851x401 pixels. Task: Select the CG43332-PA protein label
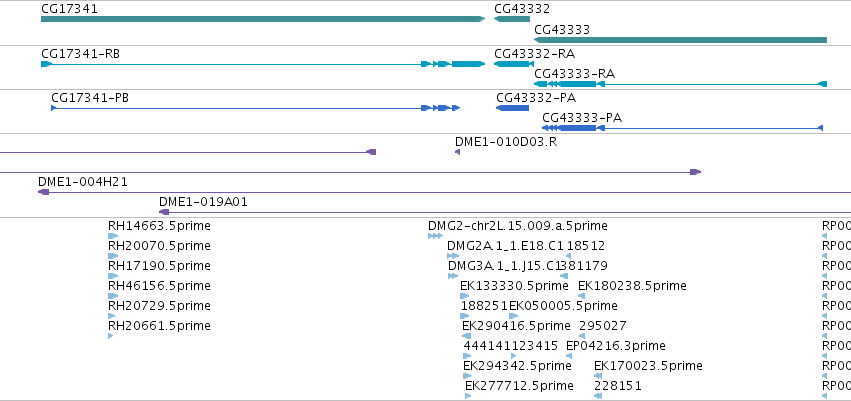tap(536, 98)
